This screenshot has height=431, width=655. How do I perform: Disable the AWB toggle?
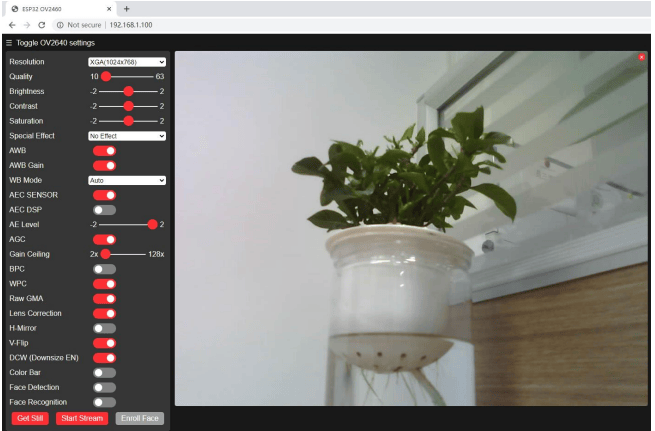click(x=104, y=151)
